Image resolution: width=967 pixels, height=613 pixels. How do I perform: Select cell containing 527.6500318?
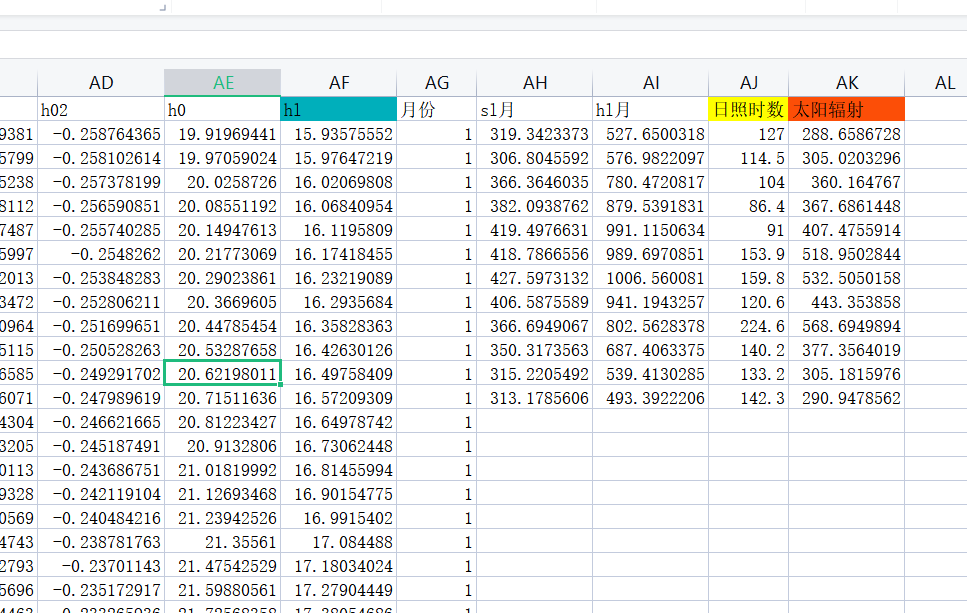click(x=651, y=134)
